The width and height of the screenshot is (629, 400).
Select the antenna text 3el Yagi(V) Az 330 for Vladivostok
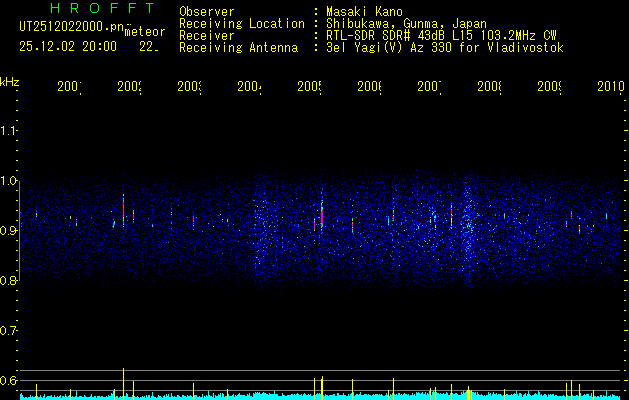pyautogui.click(x=445, y=48)
